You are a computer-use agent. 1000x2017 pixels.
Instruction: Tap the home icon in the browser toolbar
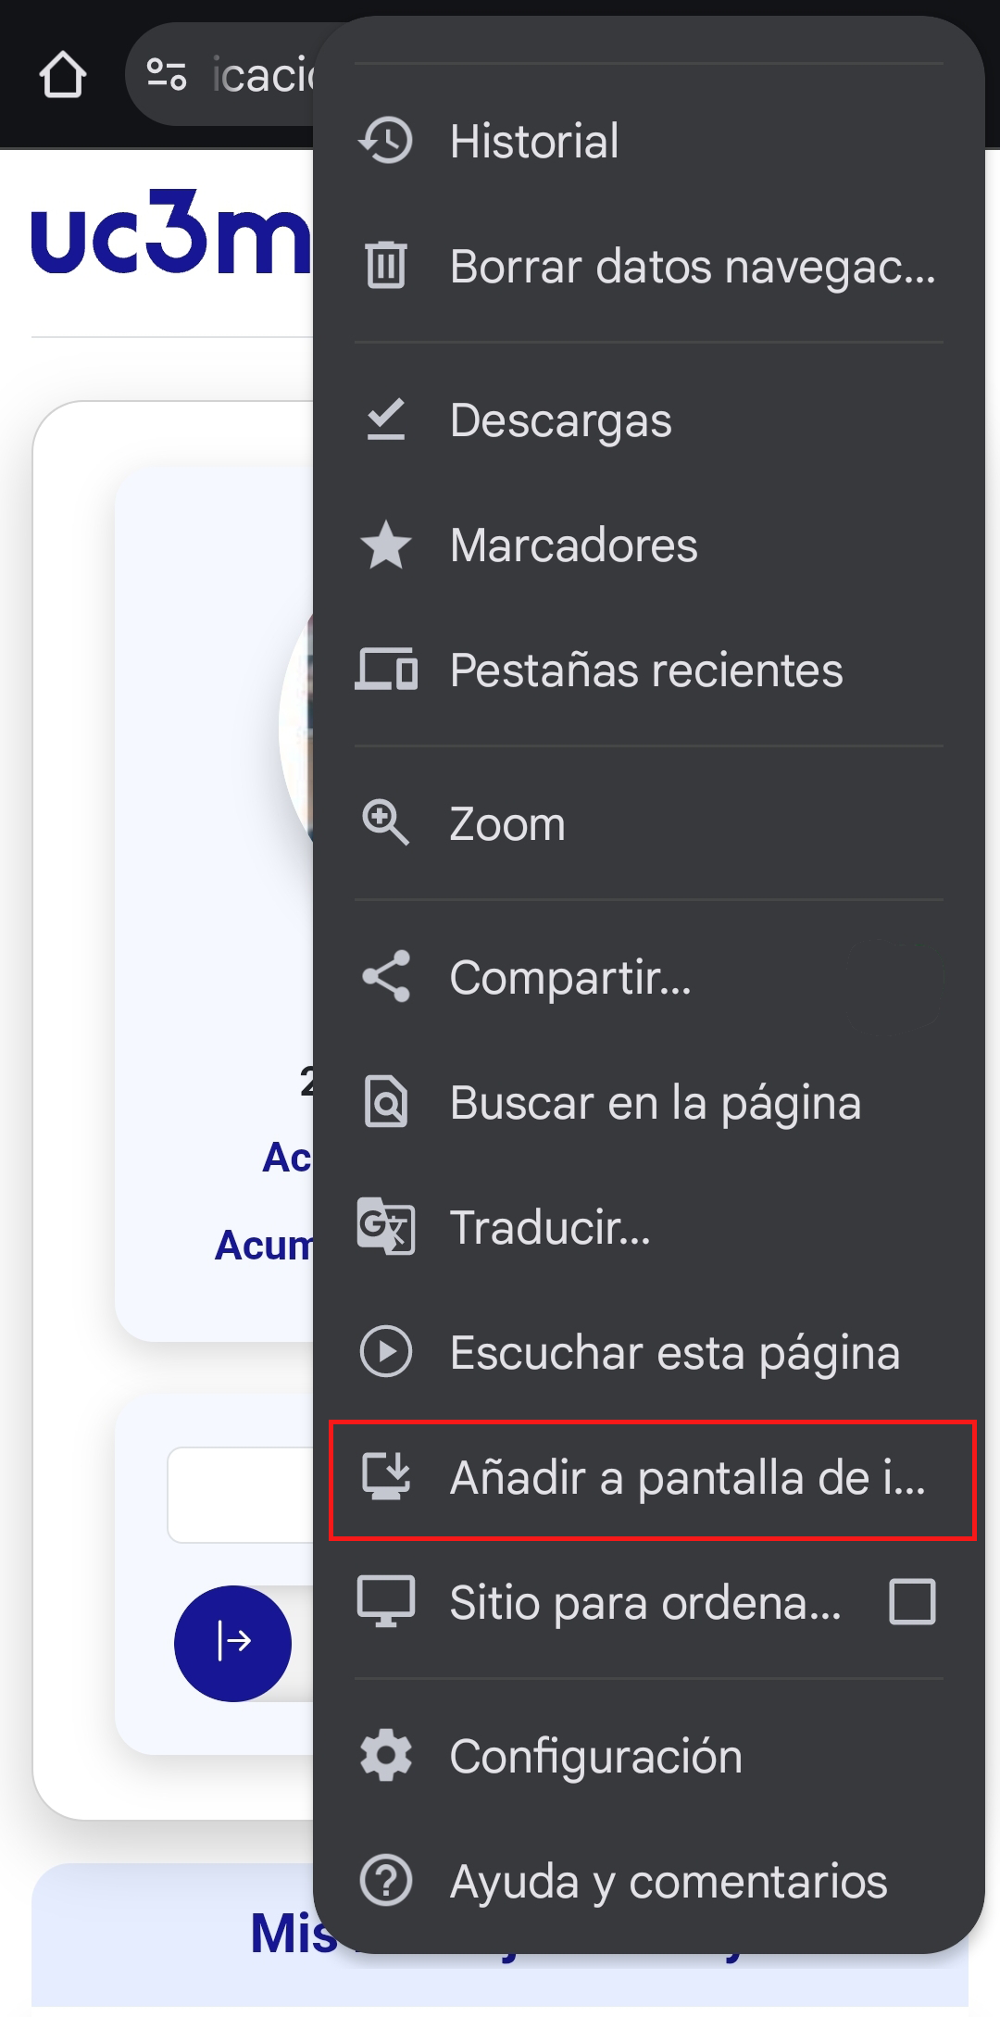62,75
